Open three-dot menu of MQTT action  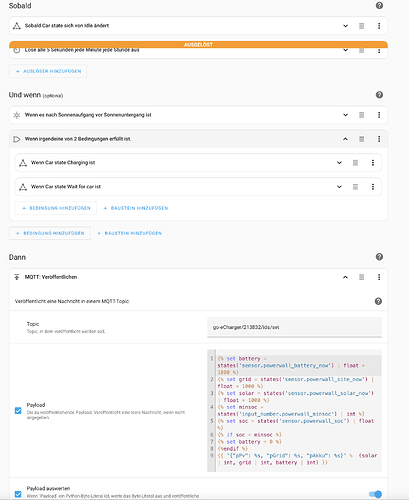[x=379, y=277]
